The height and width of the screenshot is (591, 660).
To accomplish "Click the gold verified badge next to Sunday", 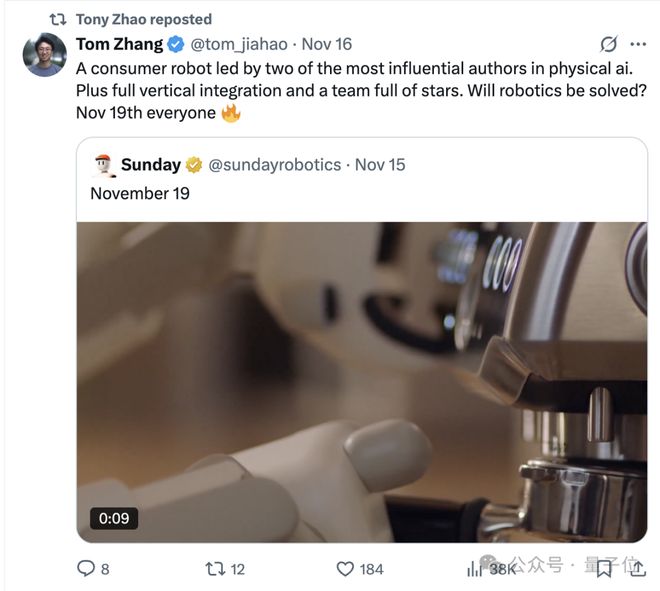I will coord(194,164).
